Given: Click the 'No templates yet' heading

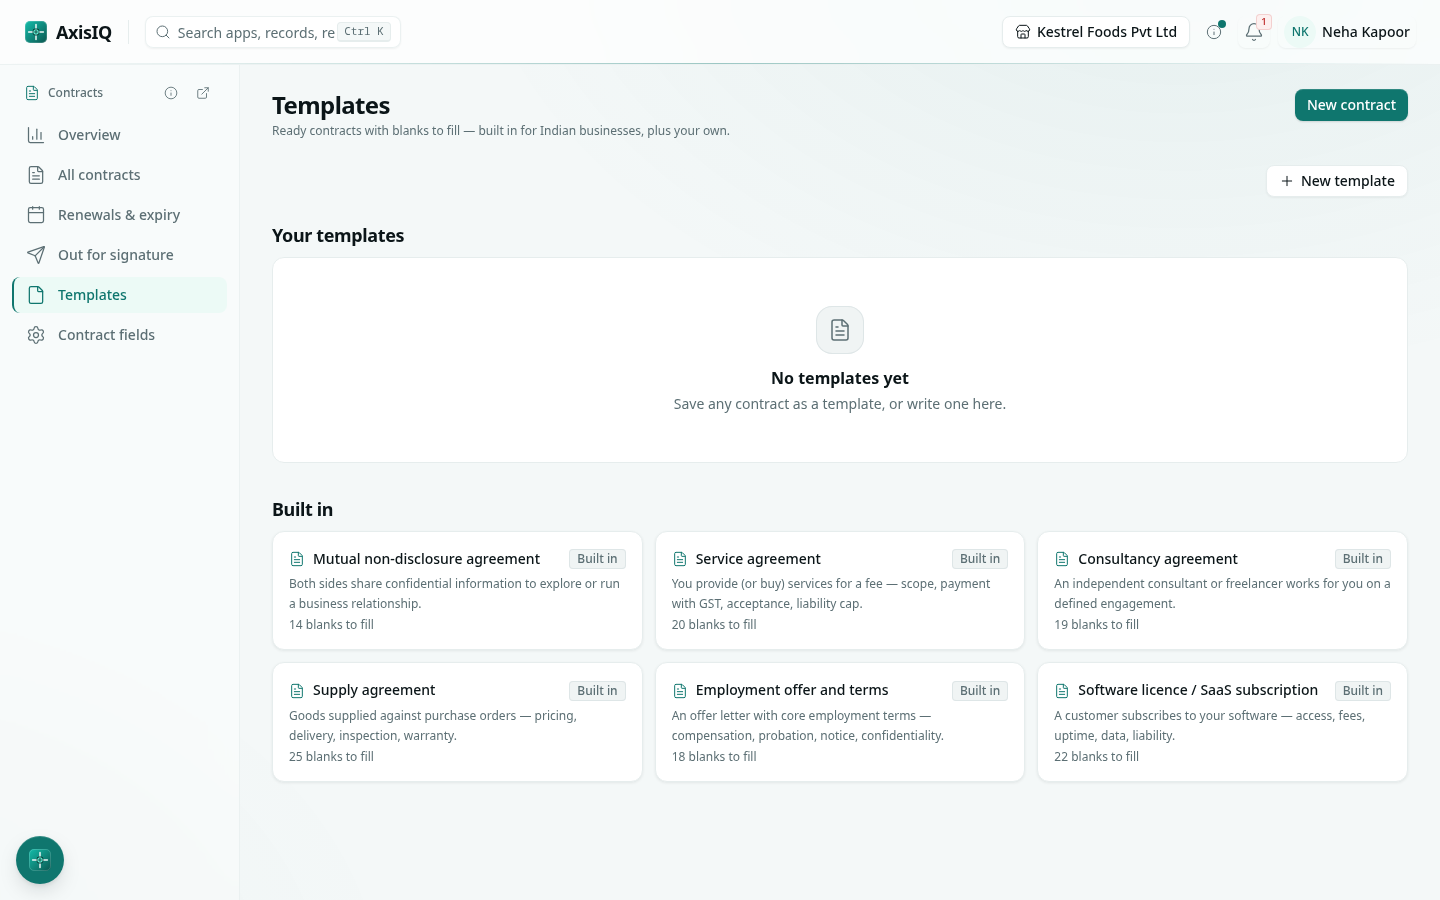Looking at the screenshot, I should coord(840,378).
